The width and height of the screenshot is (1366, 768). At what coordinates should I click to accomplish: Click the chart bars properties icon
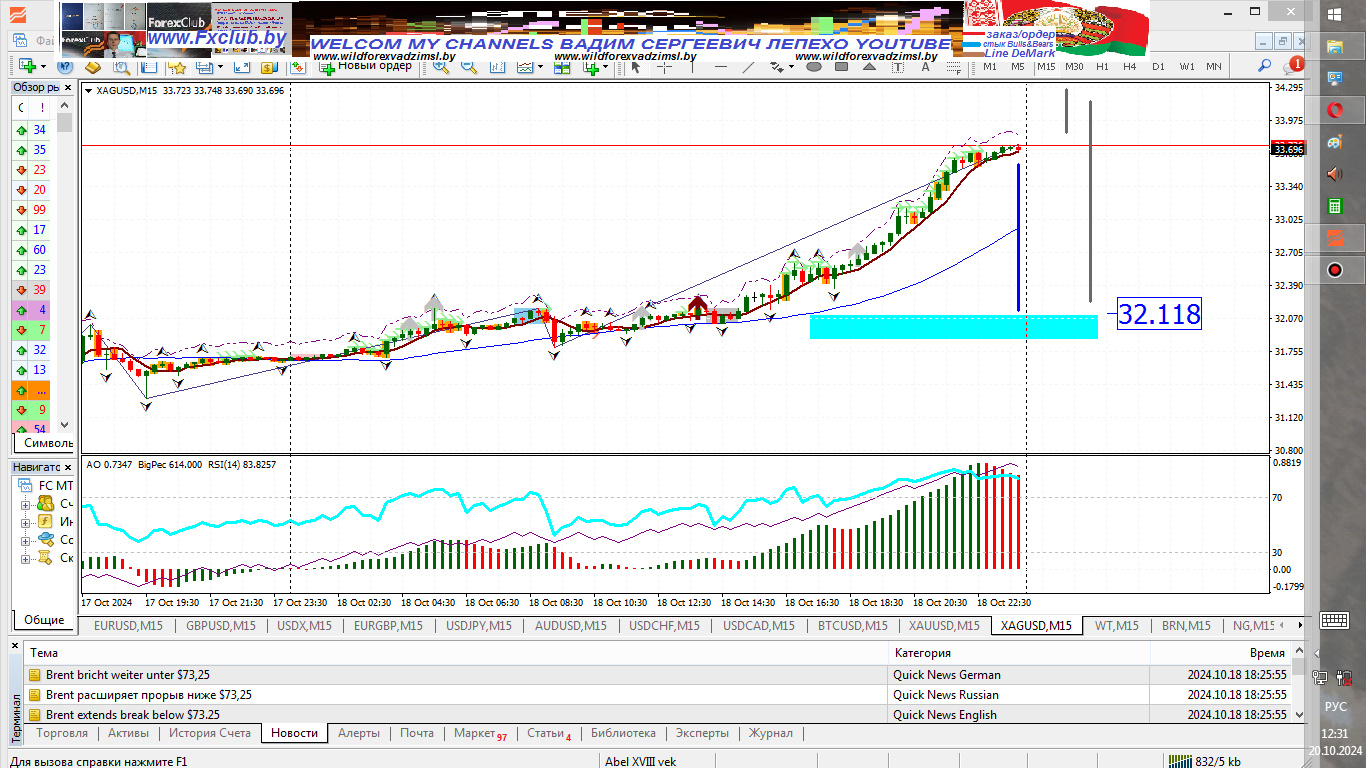coord(497,67)
